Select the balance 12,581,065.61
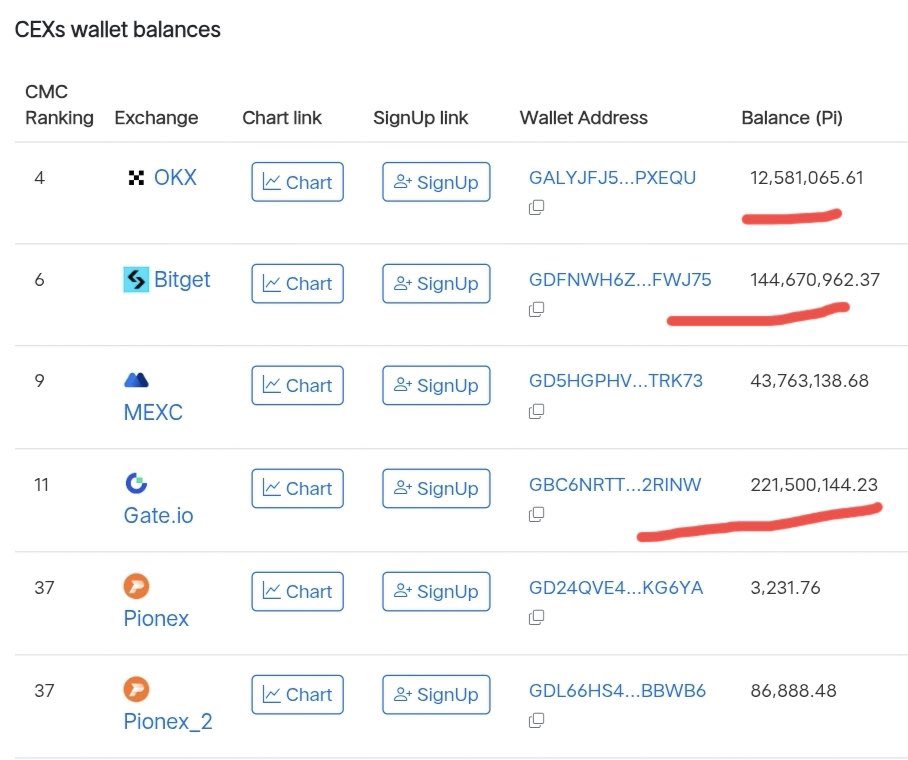Image resolution: width=908 pixels, height=760 pixels. tap(807, 177)
